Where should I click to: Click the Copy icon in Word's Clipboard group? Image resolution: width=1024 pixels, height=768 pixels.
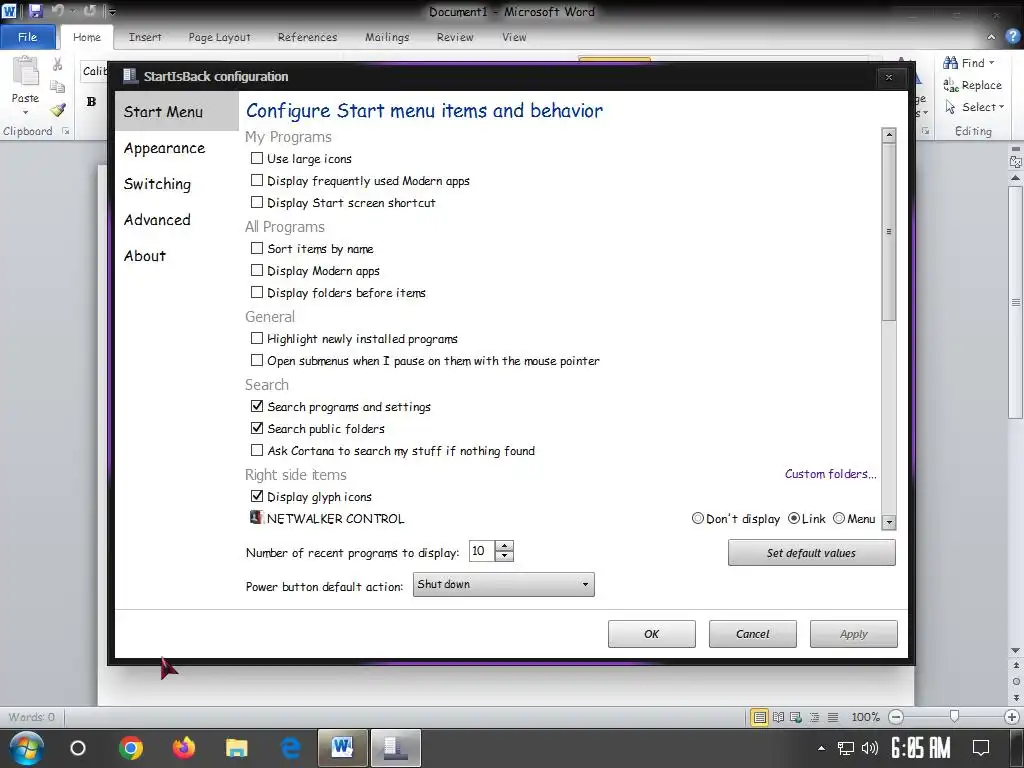[x=57, y=87]
